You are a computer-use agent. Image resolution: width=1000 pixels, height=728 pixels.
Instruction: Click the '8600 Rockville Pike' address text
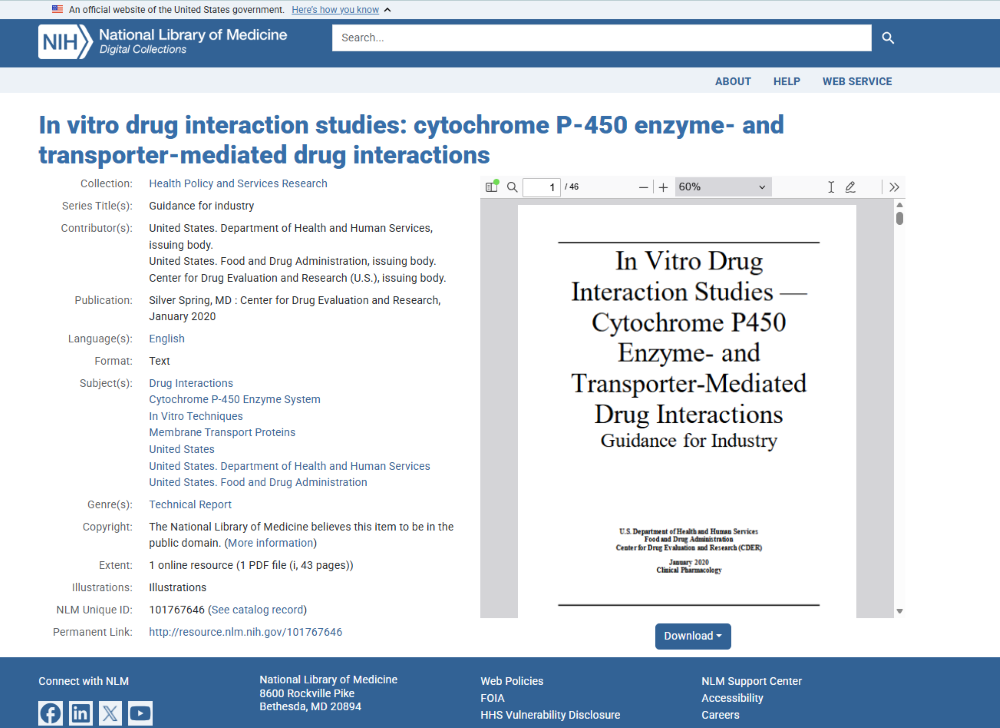tap(307, 693)
